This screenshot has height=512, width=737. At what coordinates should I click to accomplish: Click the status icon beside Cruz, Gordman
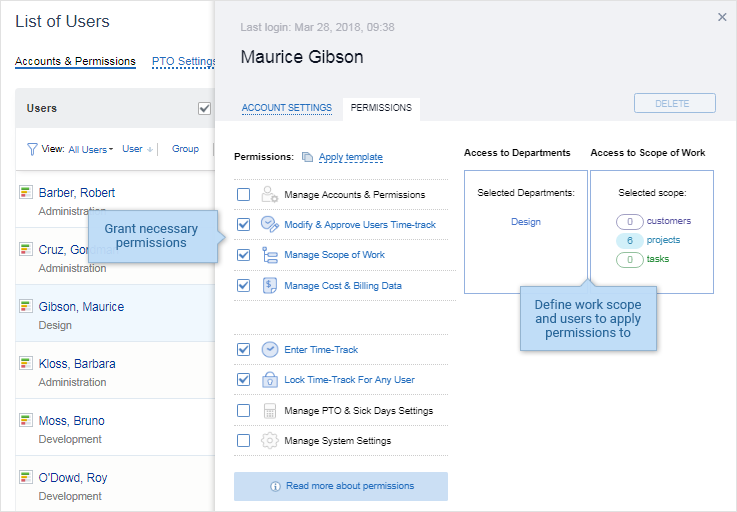[26, 249]
